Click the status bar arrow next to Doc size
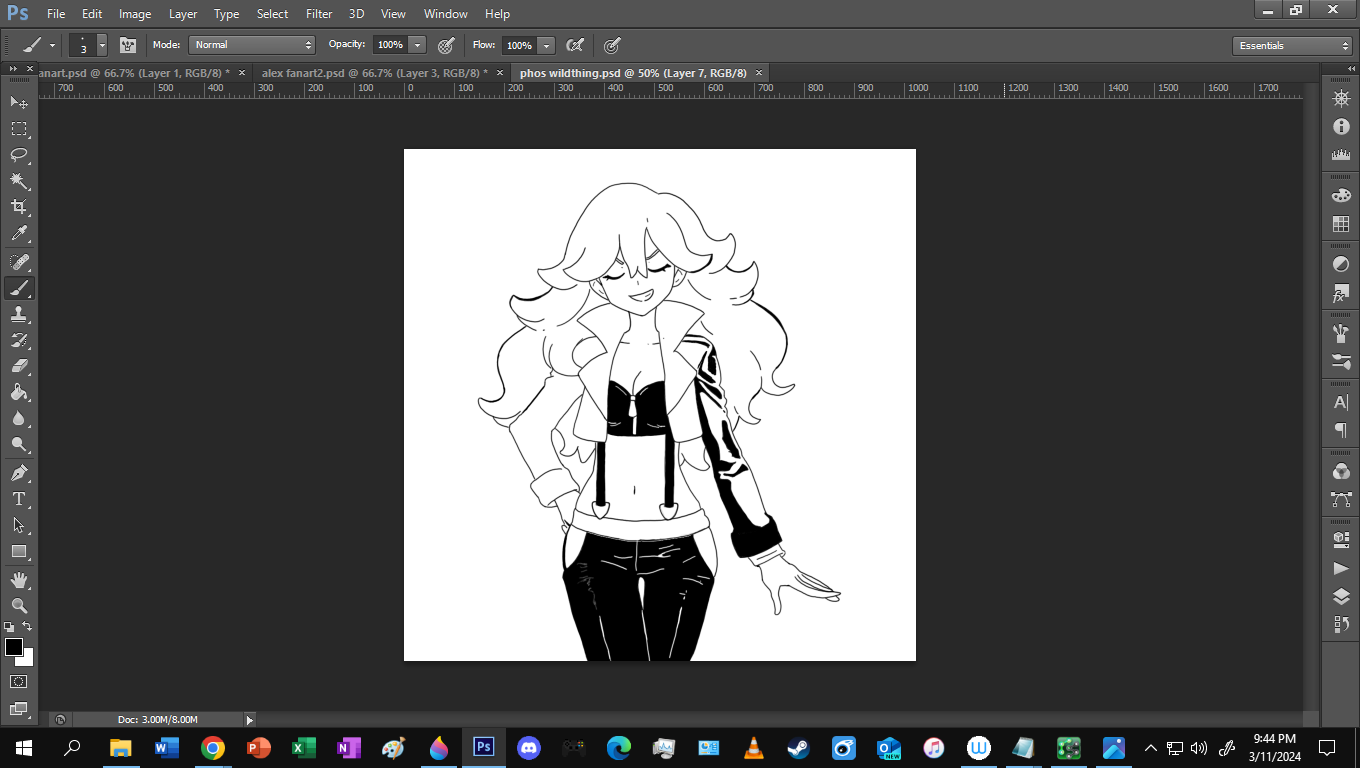 [250, 719]
